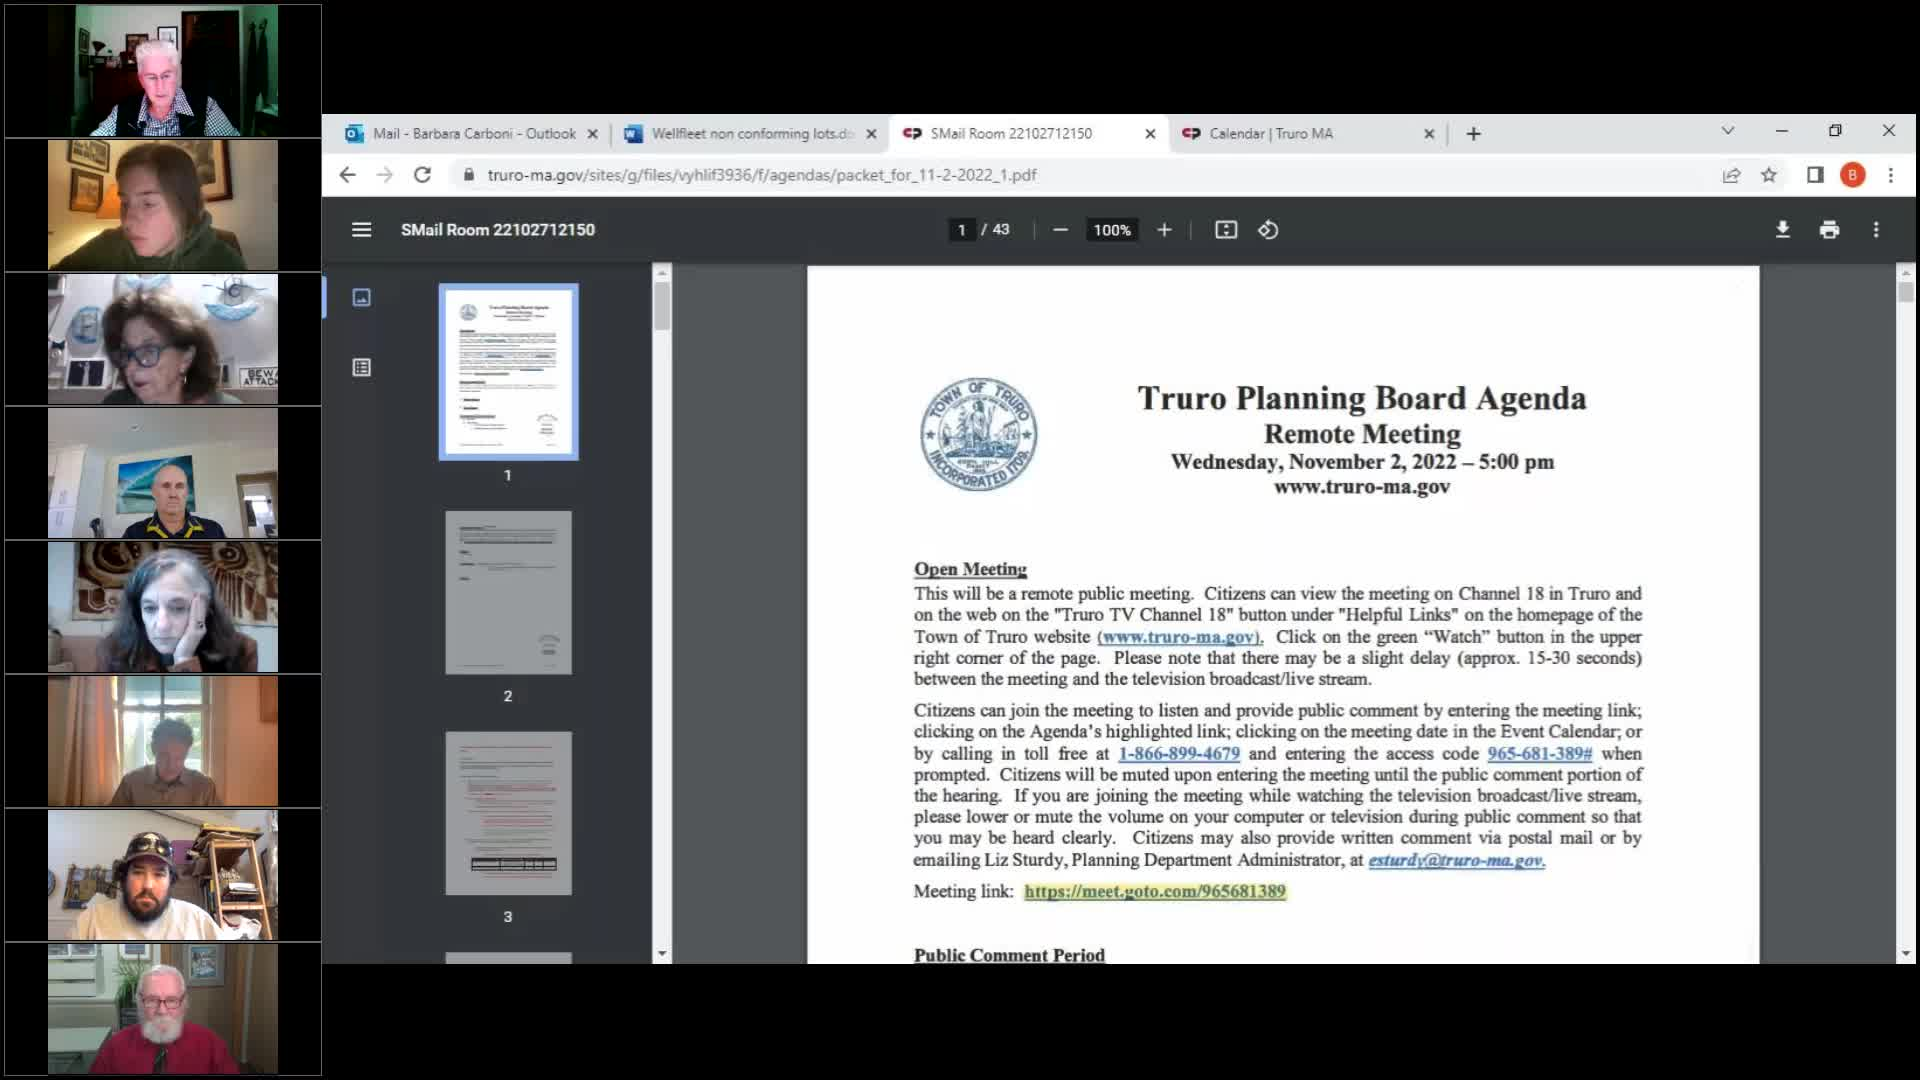Download the agenda PDF
The width and height of the screenshot is (1920, 1080).
coord(1783,229)
